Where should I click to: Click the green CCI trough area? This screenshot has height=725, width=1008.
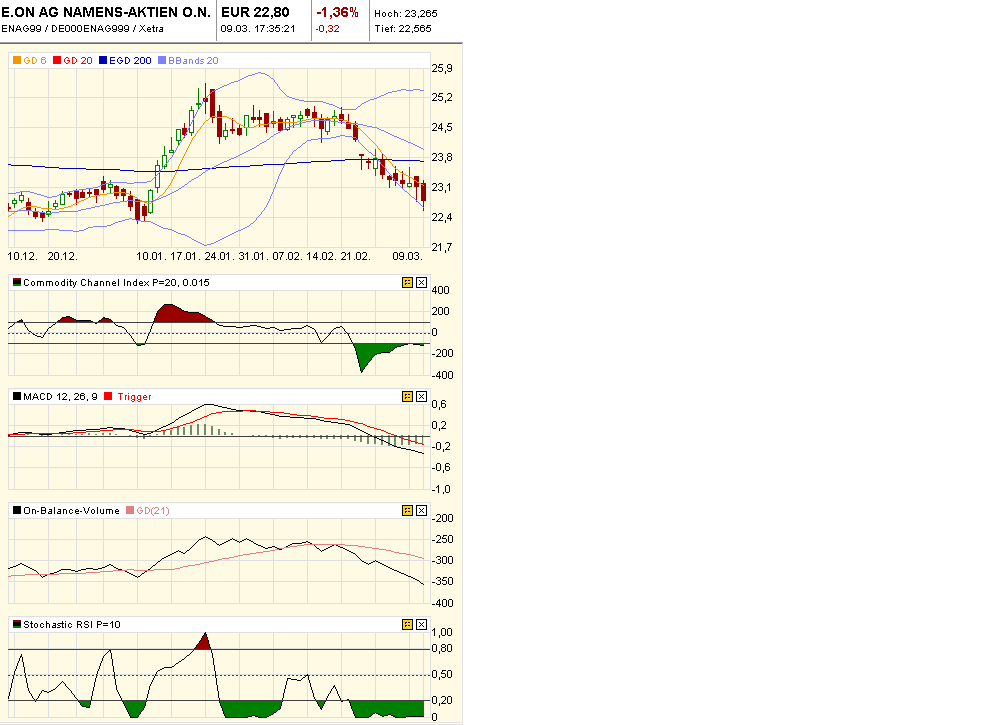pyautogui.click(x=373, y=353)
